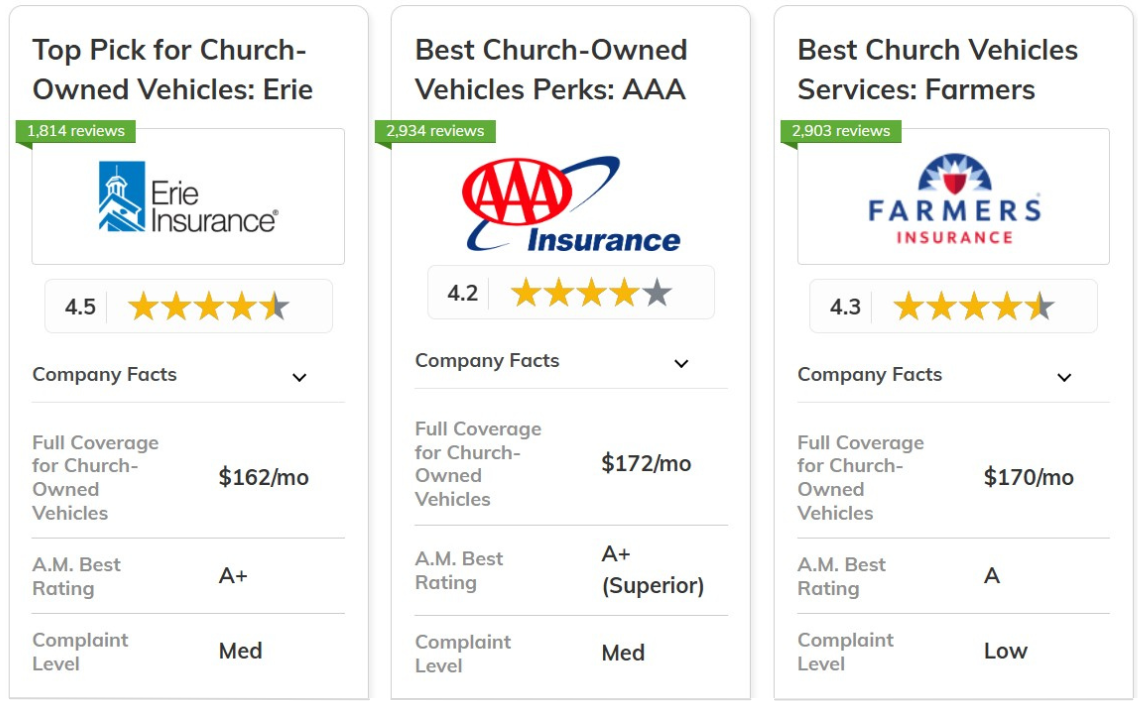Click the Best Church-Owned Vehicles Perks: AAA heading
This screenshot has height=705, width=1142.
(x=551, y=70)
